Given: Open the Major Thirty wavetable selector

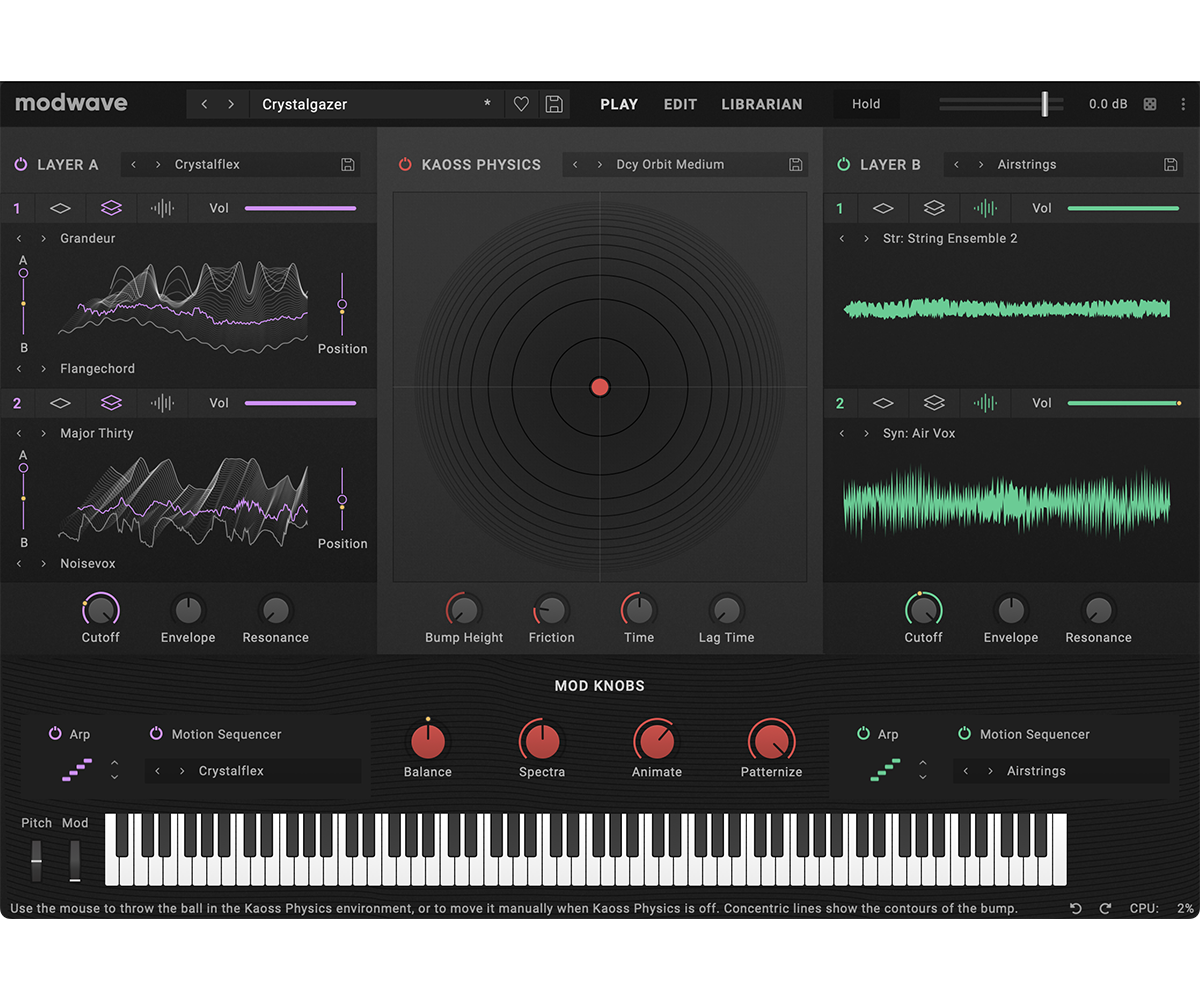Looking at the screenshot, I should click(x=96, y=433).
